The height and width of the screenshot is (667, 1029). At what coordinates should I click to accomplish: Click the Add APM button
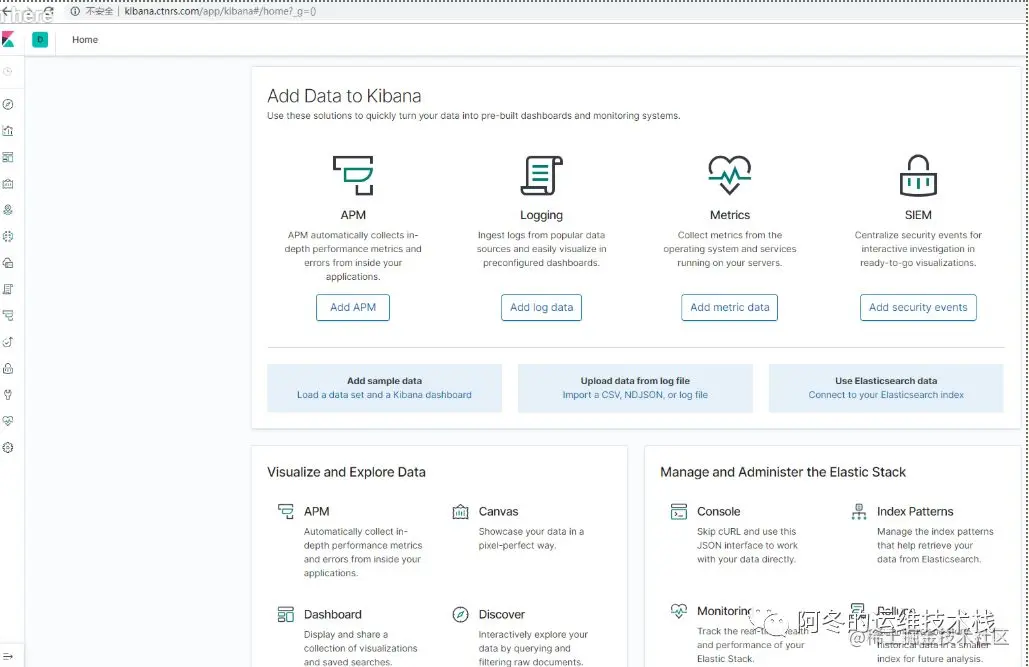click(353, 307)
